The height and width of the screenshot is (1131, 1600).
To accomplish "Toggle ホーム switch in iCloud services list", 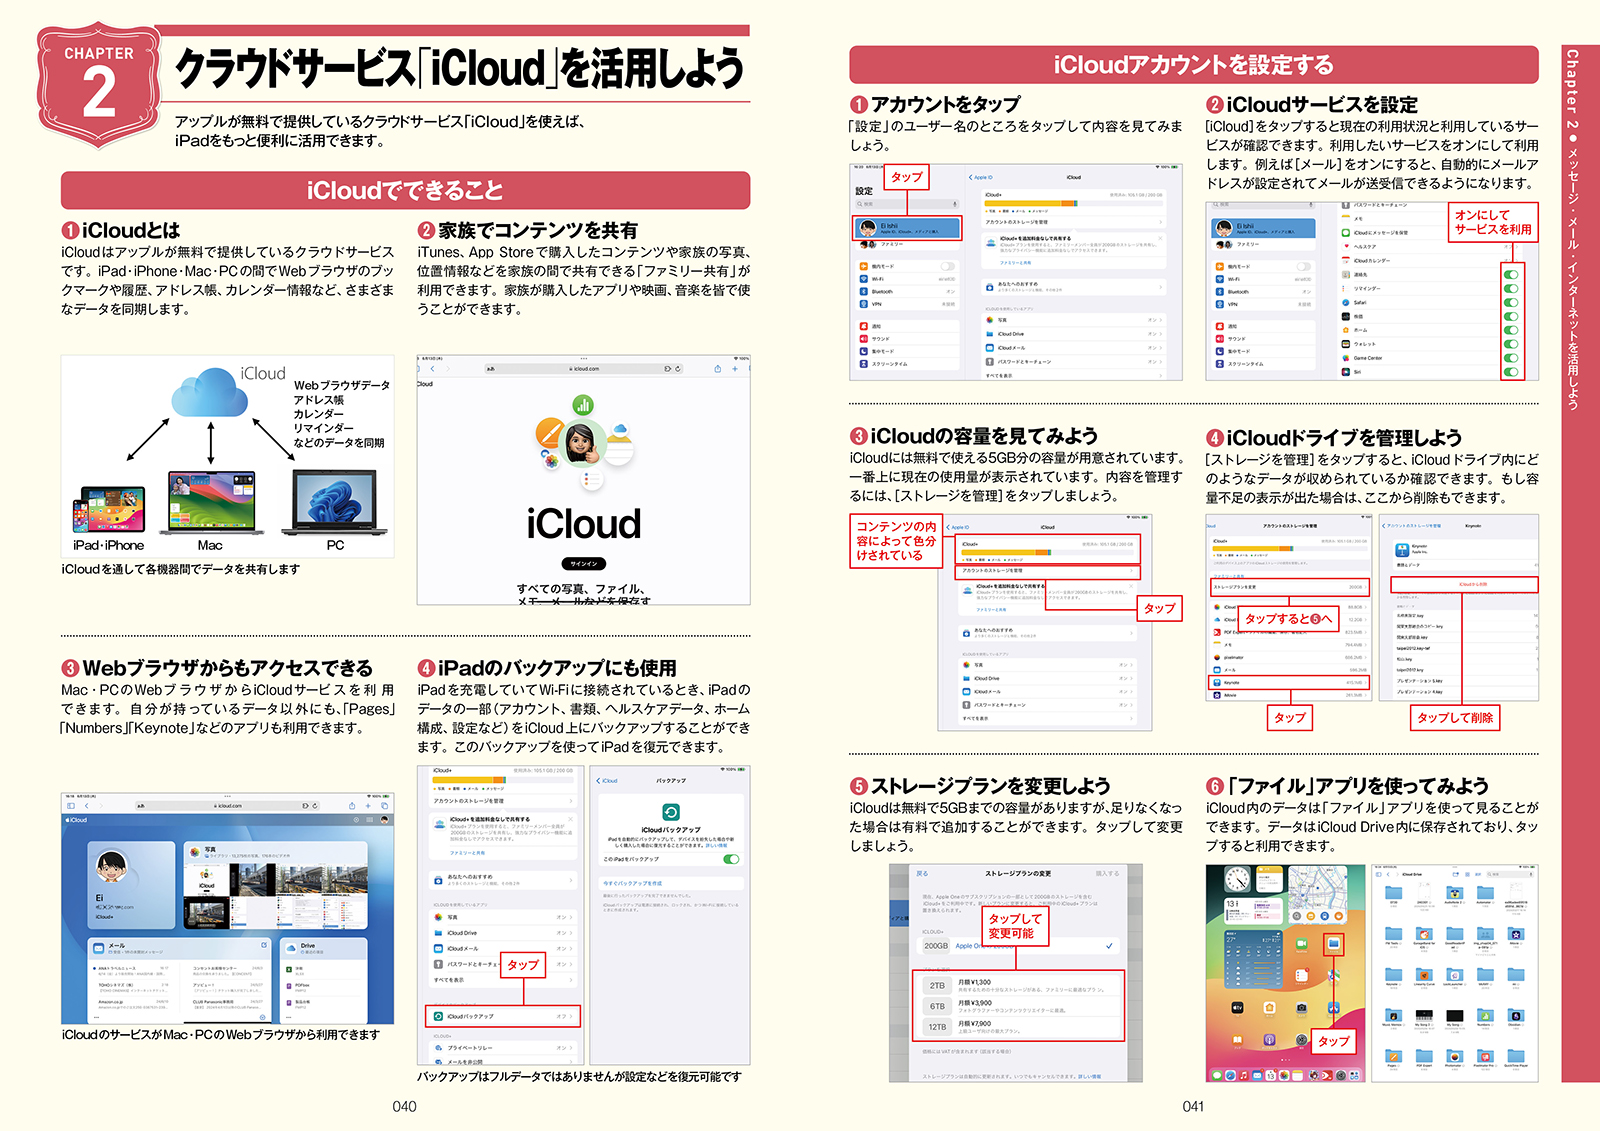I will coord(1511,330).
